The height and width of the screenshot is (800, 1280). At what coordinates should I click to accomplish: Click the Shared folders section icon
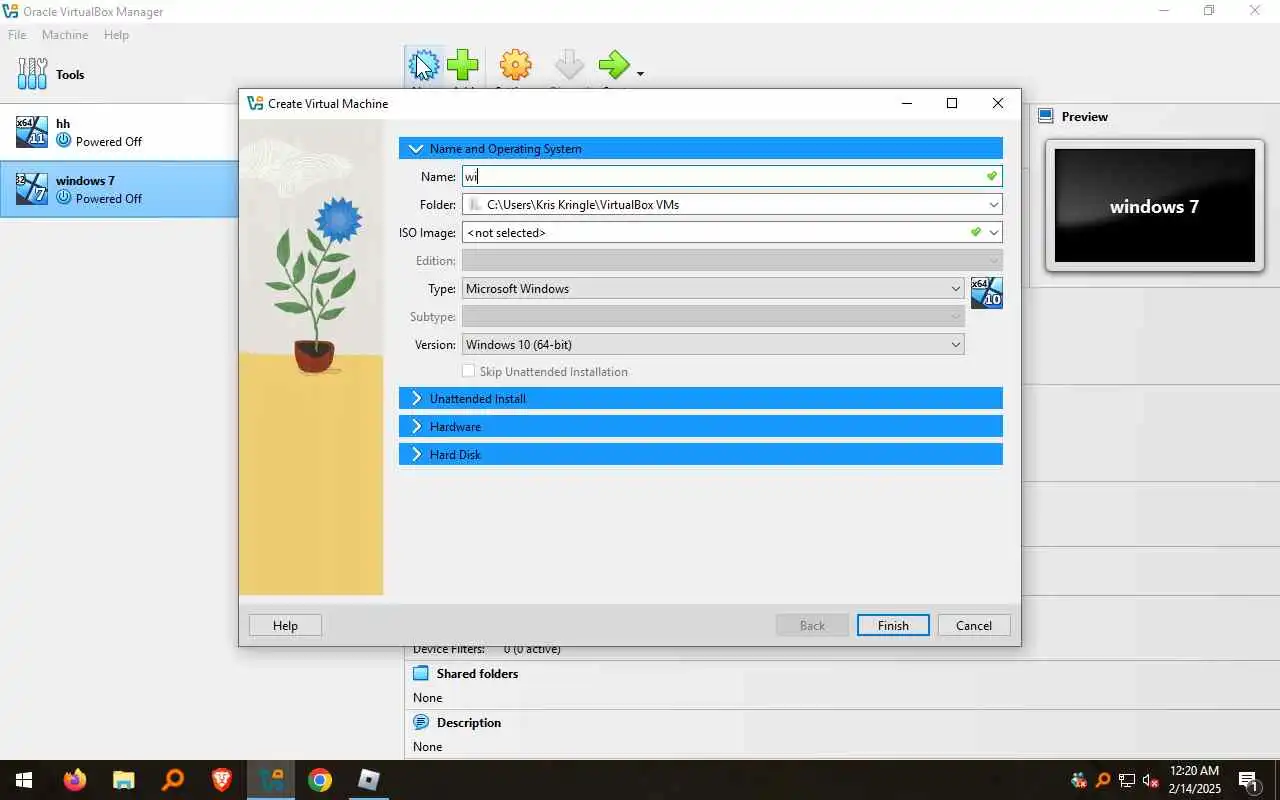[x=421, y=673]
